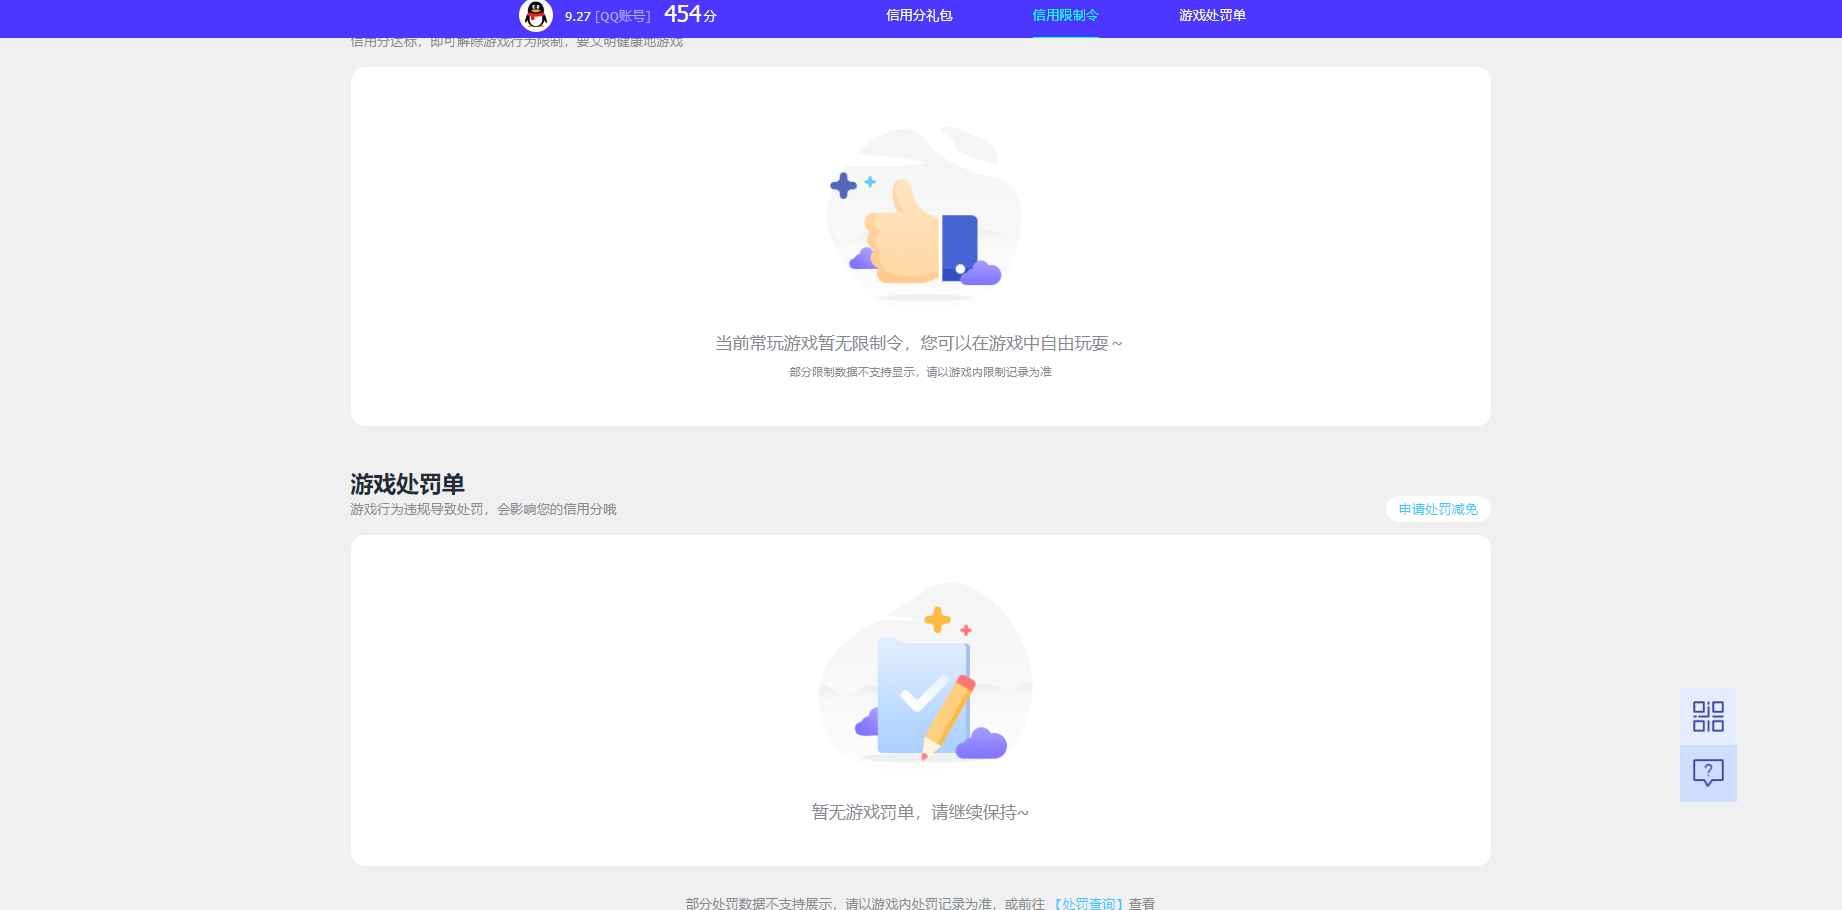1842x910 pixels.
Task: Click the 当前常玩游戏暂无限制令 message text
Action: (918, 342)
